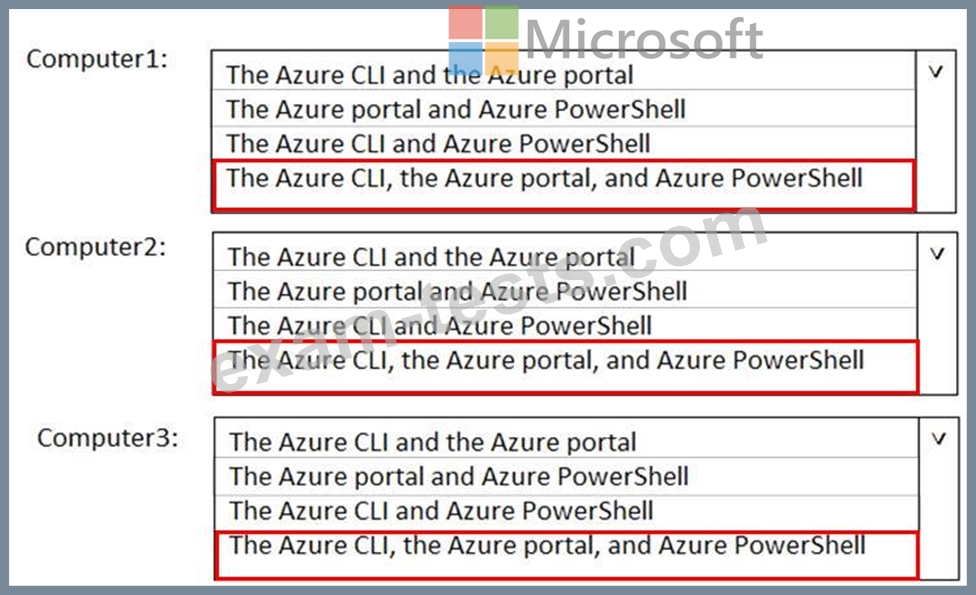Pick 'The Azure CLI and Azure PowerShell' for Computer3
The width and height of the screenshot is (976, 595).
[x=440, y=510]
